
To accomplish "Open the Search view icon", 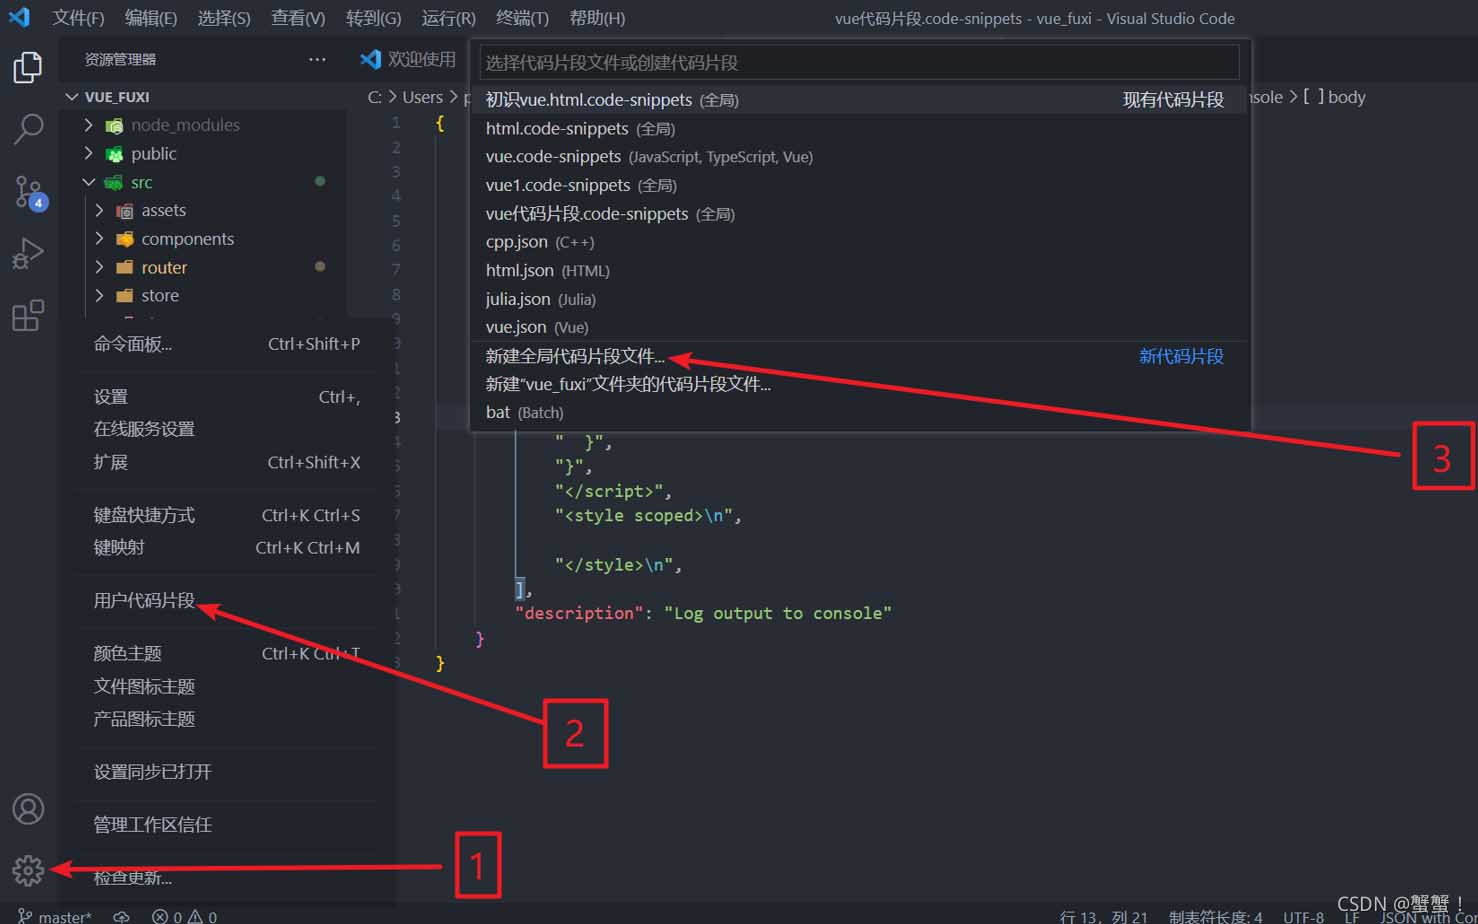I will tap(28, 128).
